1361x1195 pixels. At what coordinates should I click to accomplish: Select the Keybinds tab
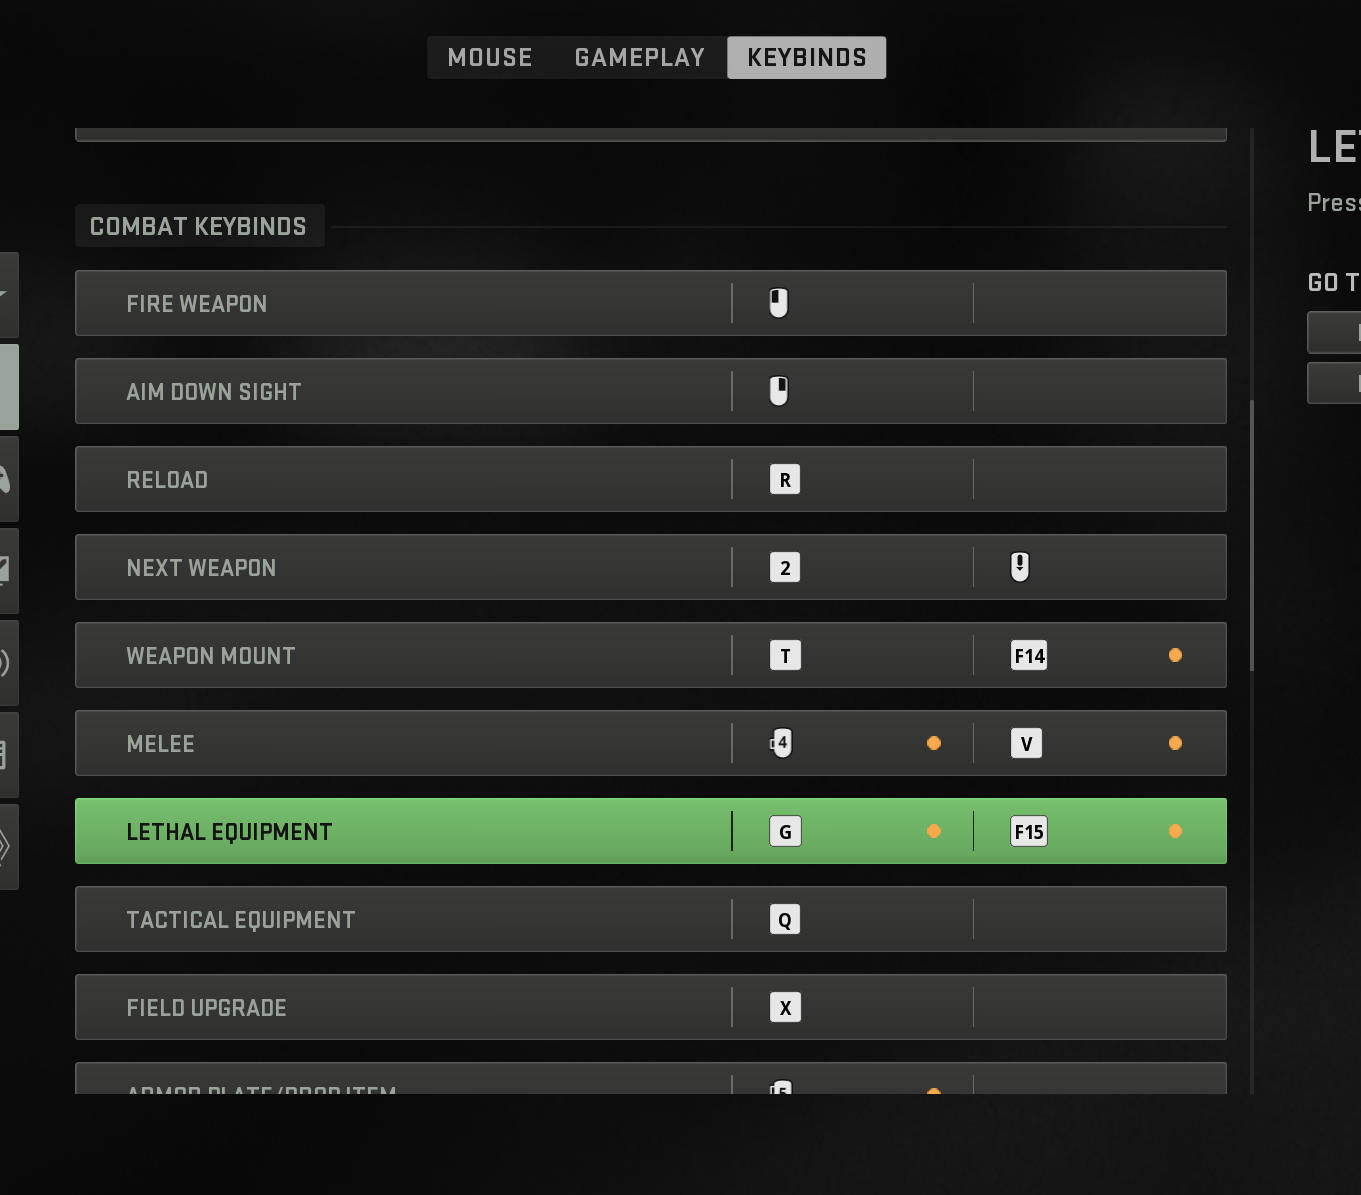tap(806, 57)
